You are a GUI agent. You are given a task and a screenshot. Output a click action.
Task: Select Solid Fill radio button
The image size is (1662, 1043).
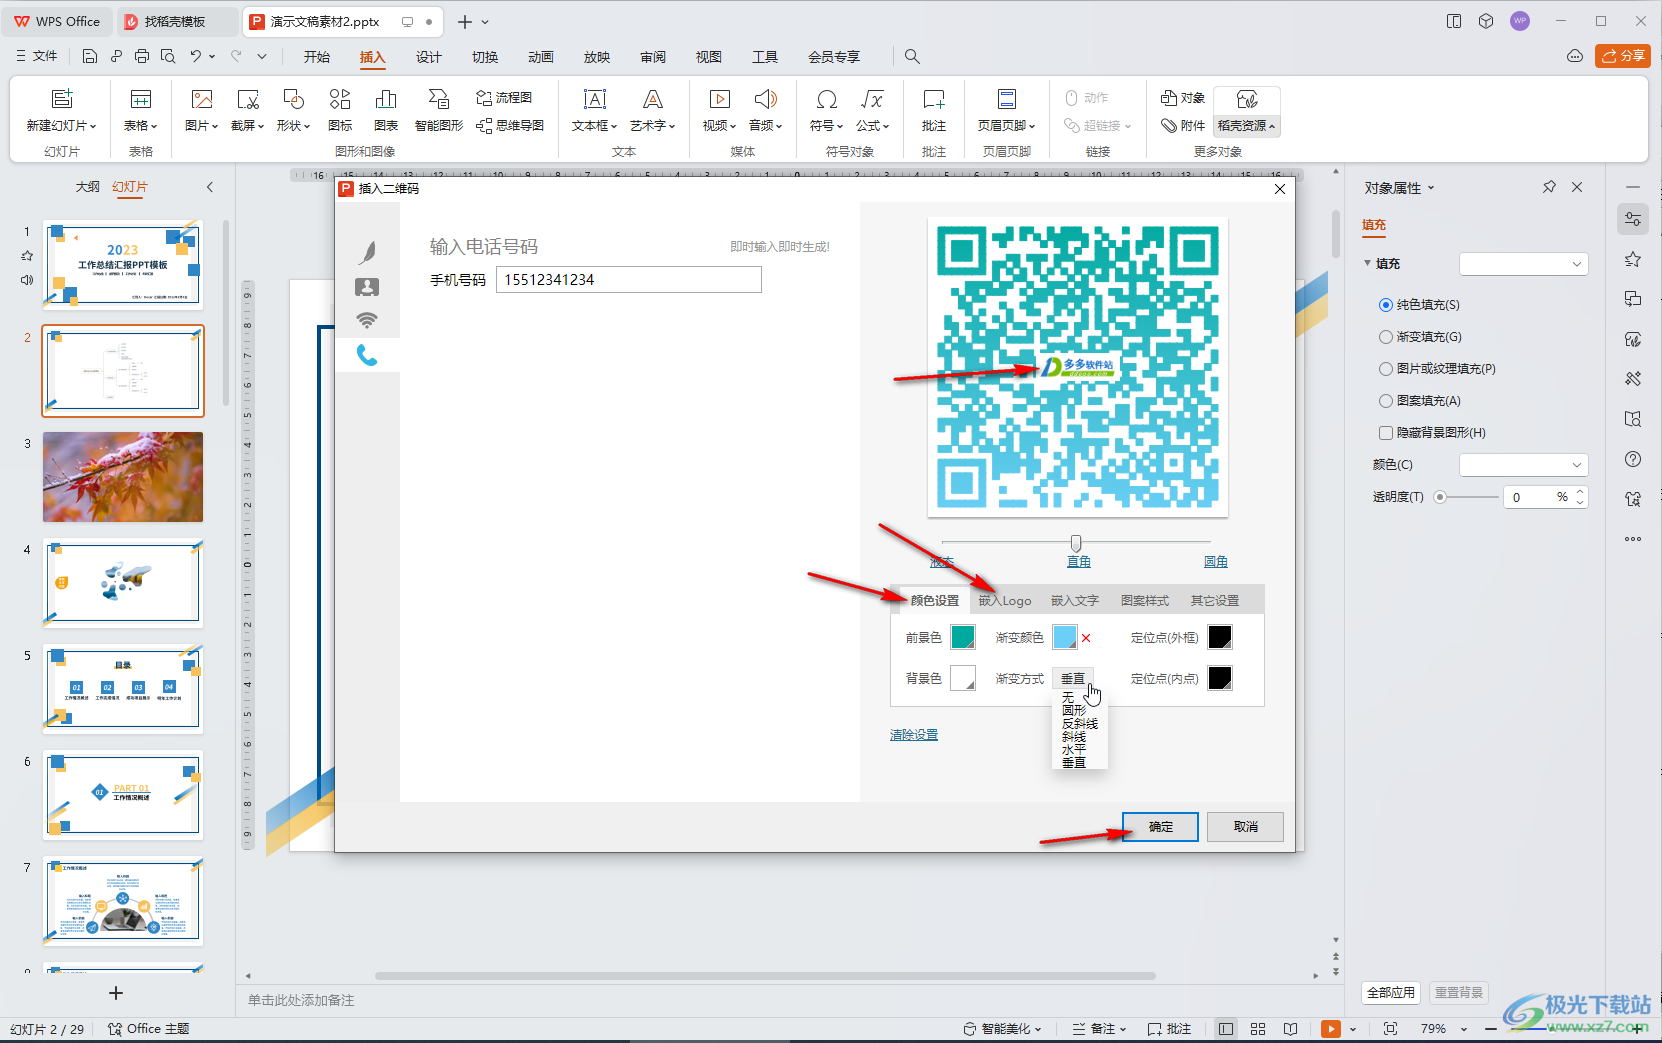point(1386,305)
